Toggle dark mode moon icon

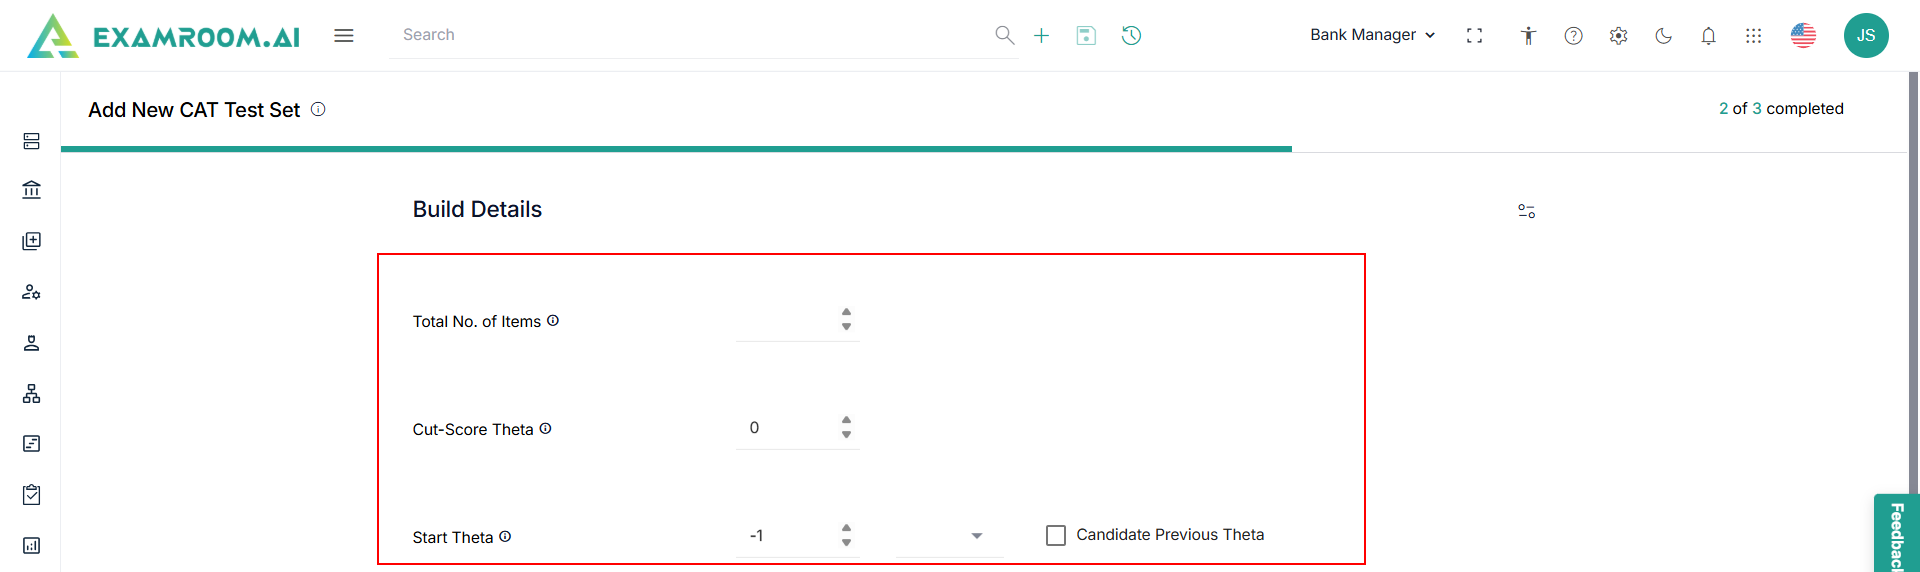pos(1663,36)
